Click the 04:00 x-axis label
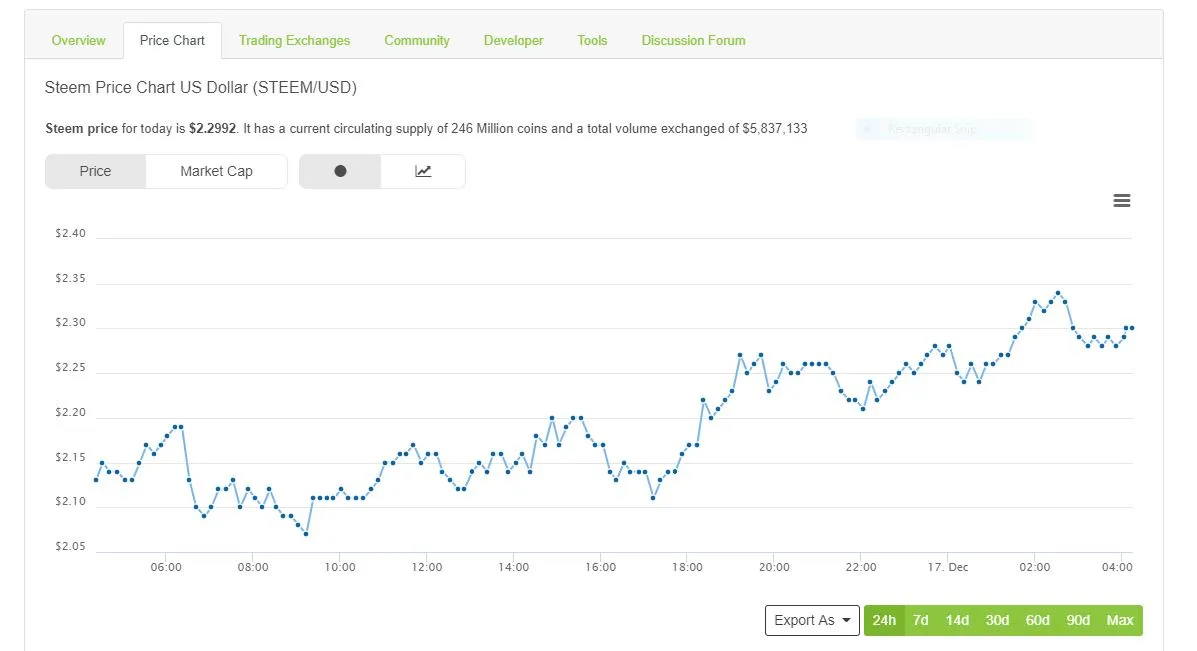The width and height of the screenshot is (1197, 651). pos(1117,567)
